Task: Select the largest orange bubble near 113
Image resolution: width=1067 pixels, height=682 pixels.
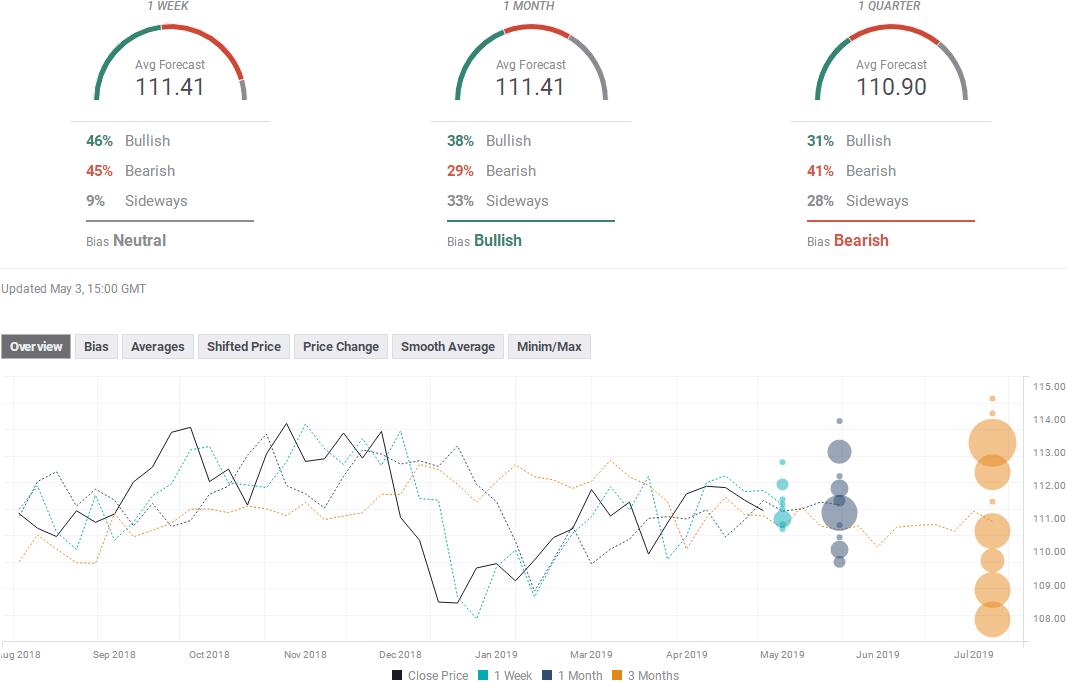Action: pos(992,443)
